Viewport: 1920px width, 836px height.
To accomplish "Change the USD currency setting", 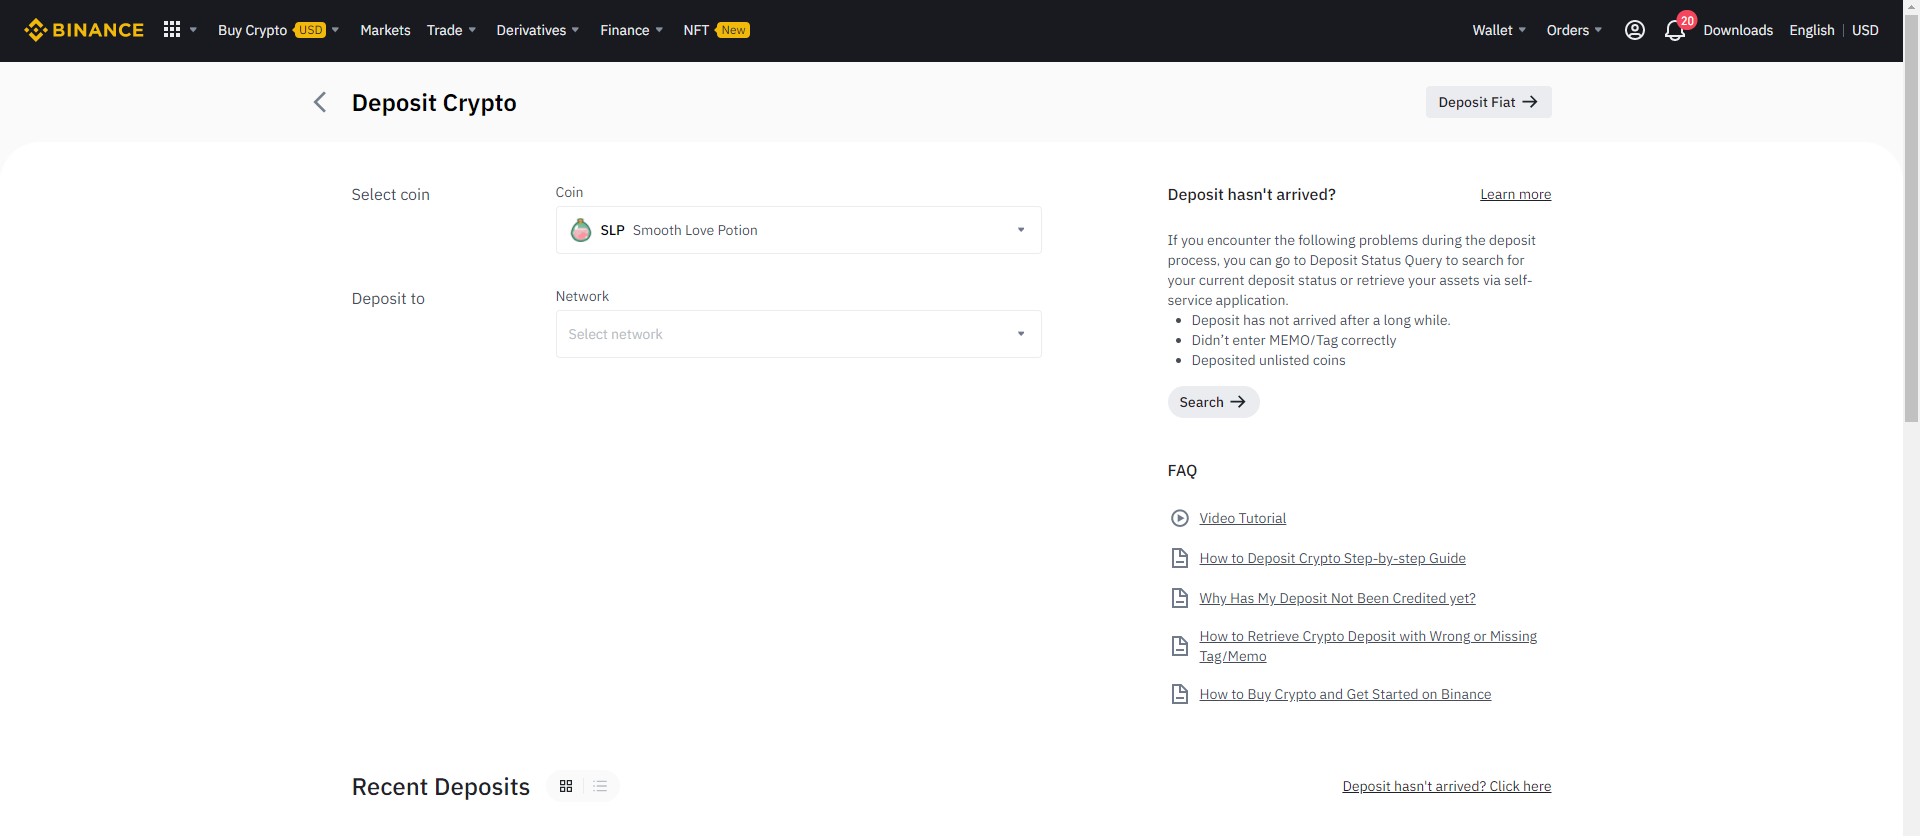I will [1865, 30].
